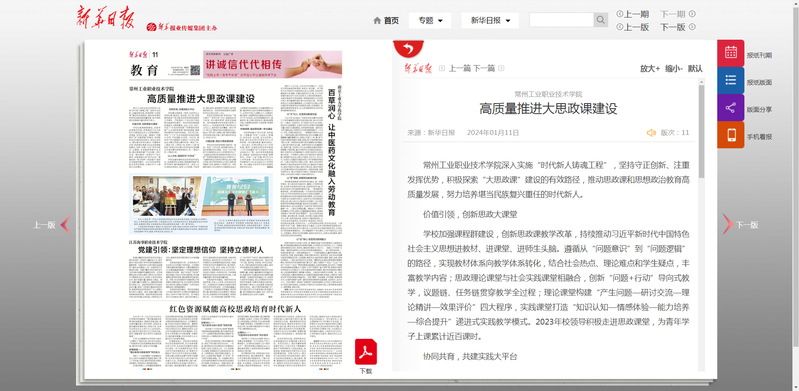The image size is (799, 391).
Task: Play the article audio speaker icon
Action: point(651,133)
